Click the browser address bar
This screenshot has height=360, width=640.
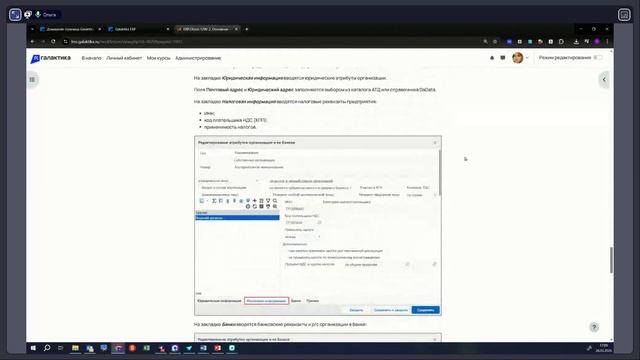pos(269,42)
